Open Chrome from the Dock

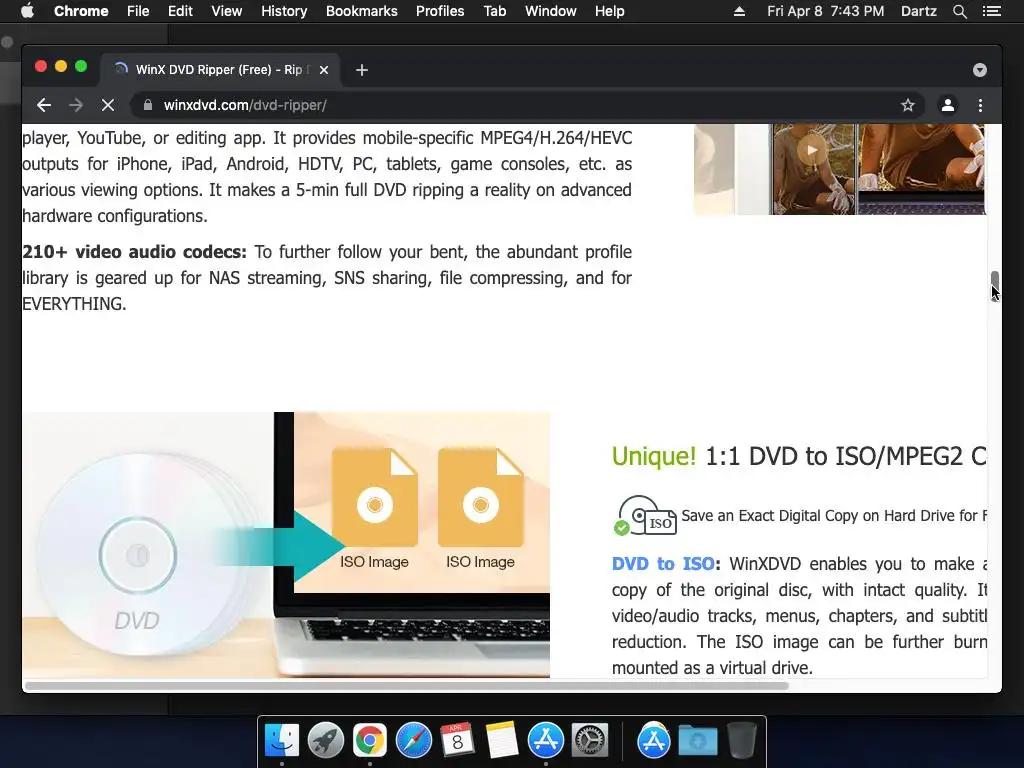(370, 741)
